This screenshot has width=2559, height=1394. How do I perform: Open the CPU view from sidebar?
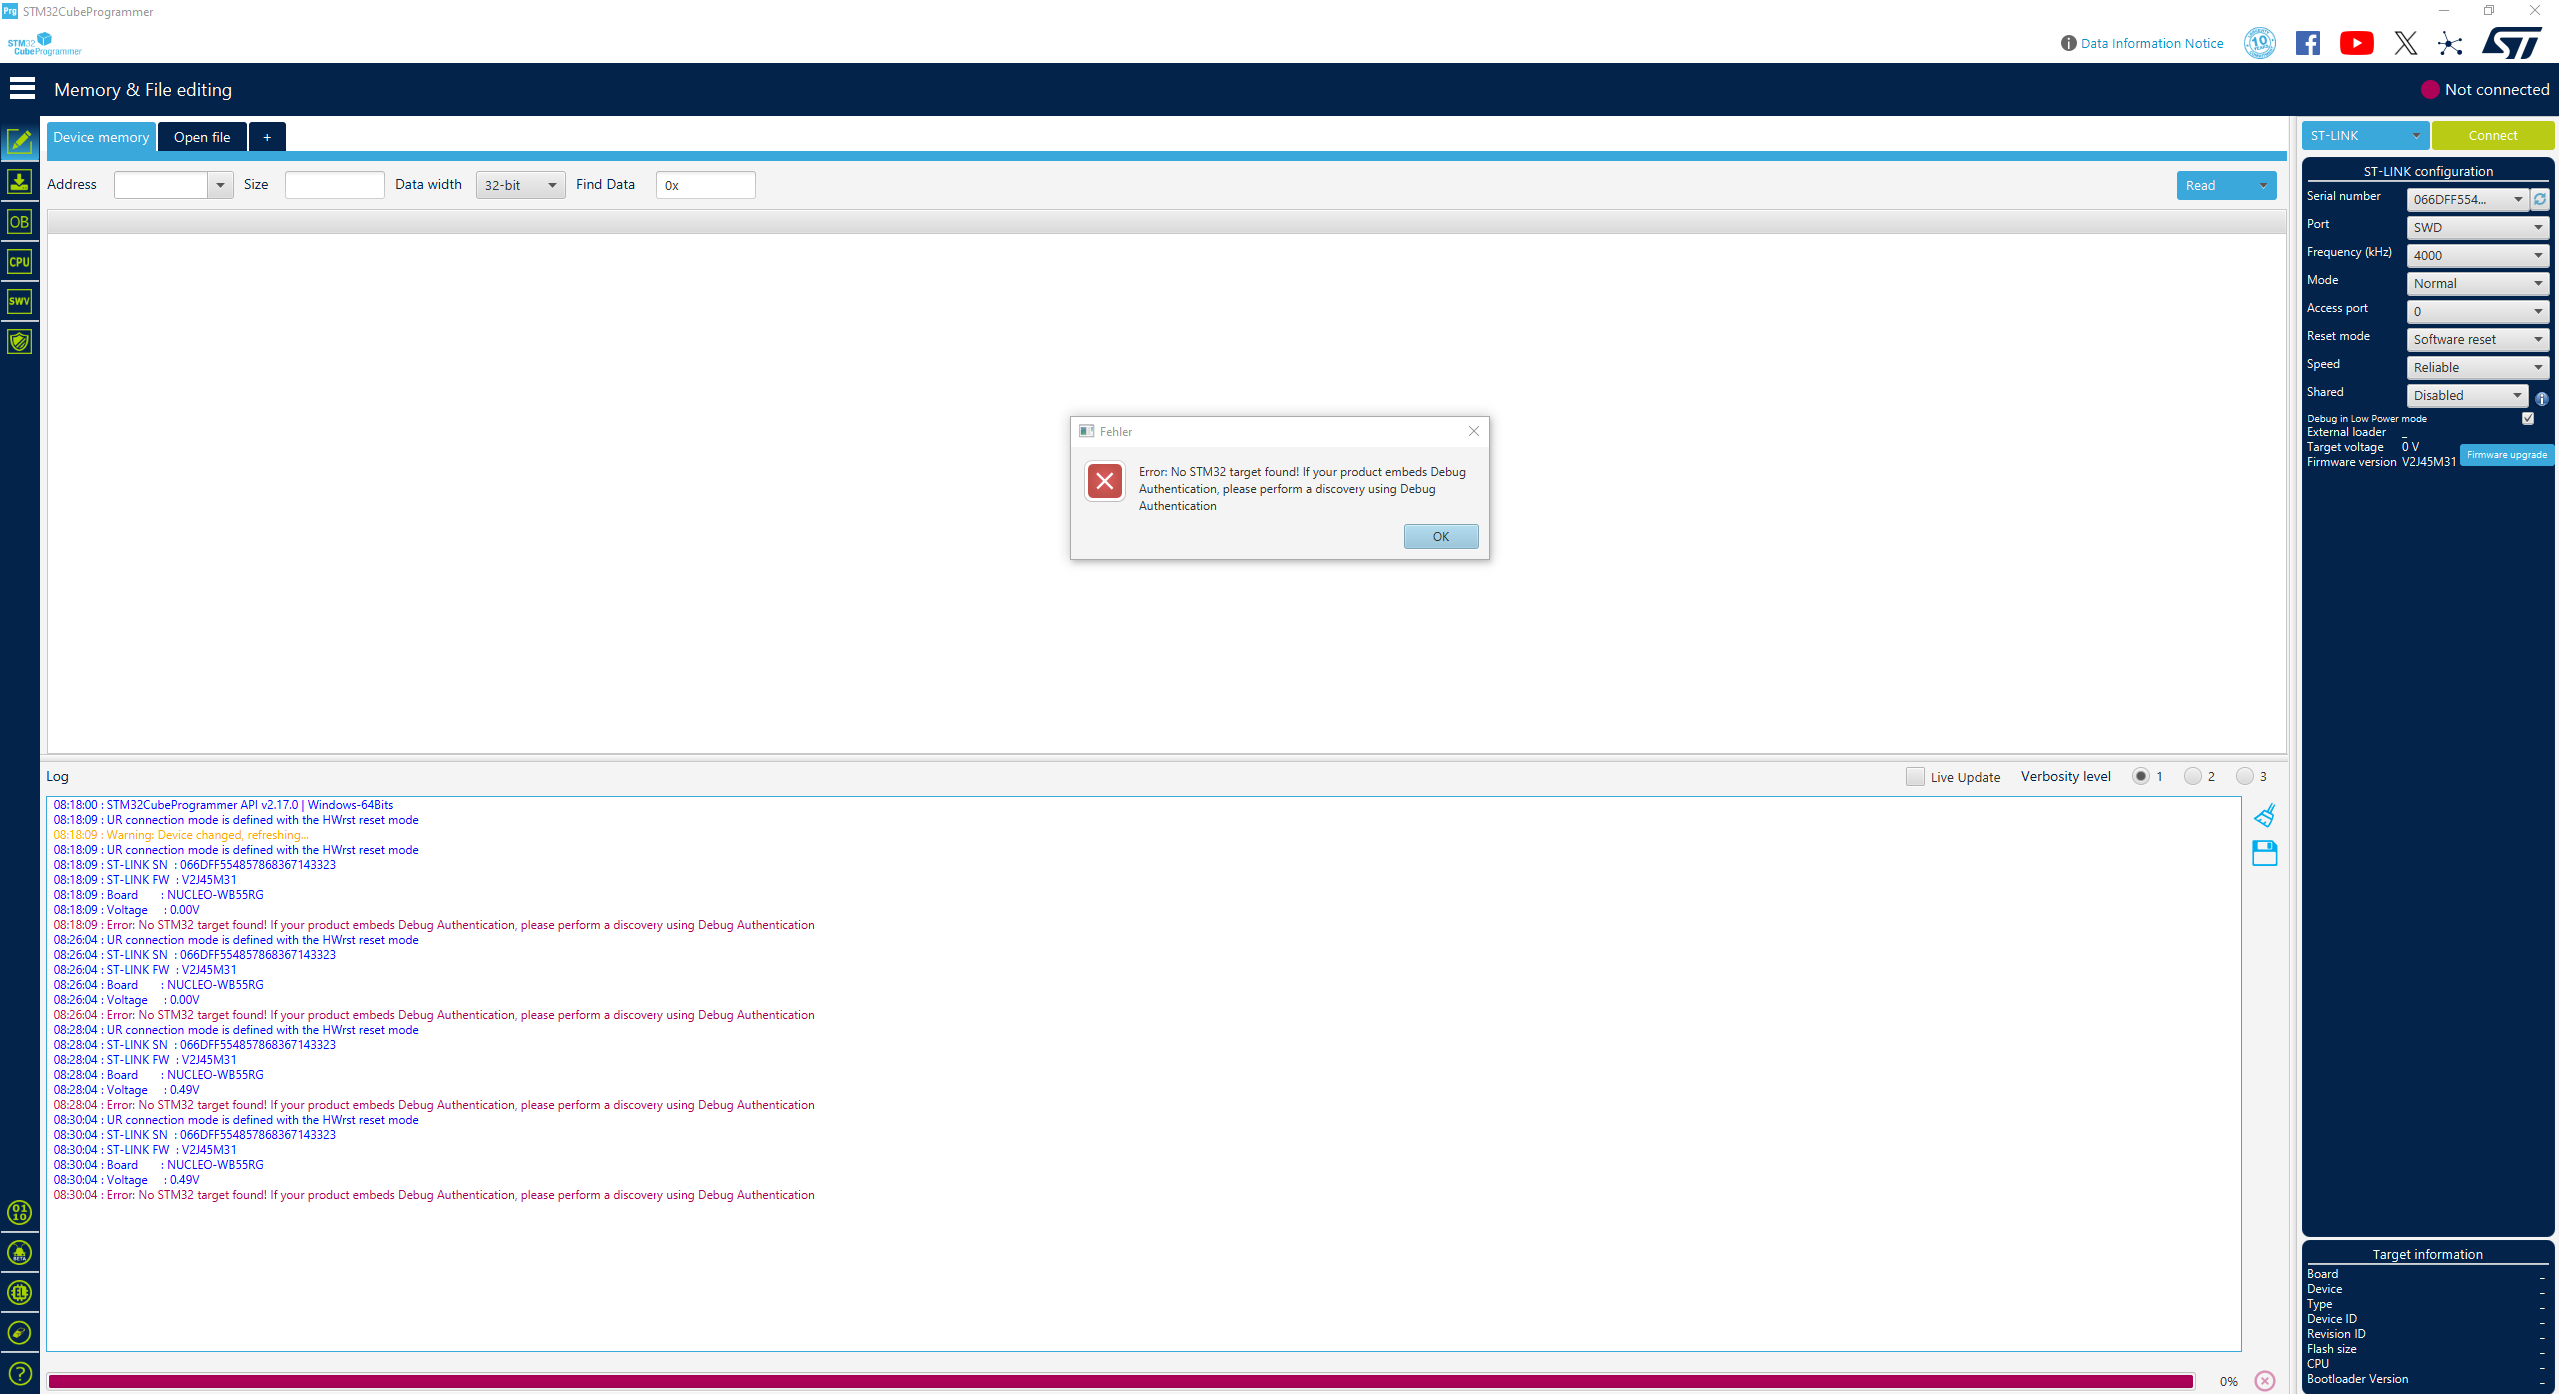(19, 262)
